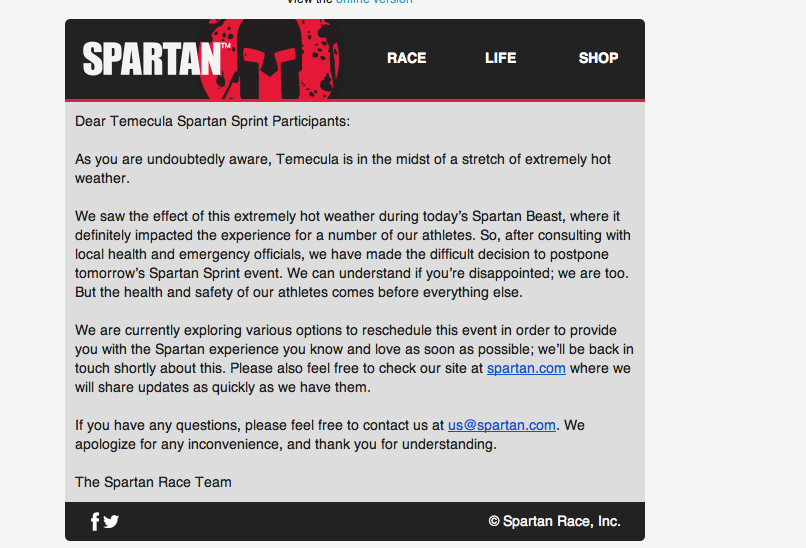Click the © Spartan Race, Inc. footer text
This screenshot has height=548, width=806.
coord(554,521)
